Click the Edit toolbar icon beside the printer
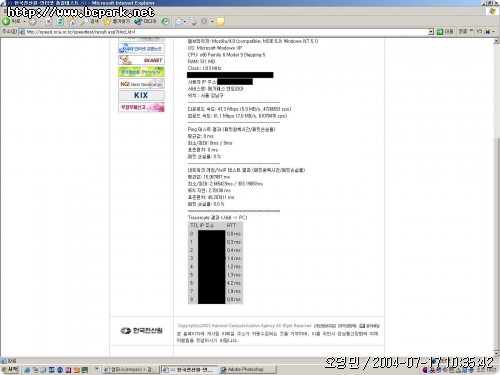Viewport: 500px width, 375px height. point(204,22)
